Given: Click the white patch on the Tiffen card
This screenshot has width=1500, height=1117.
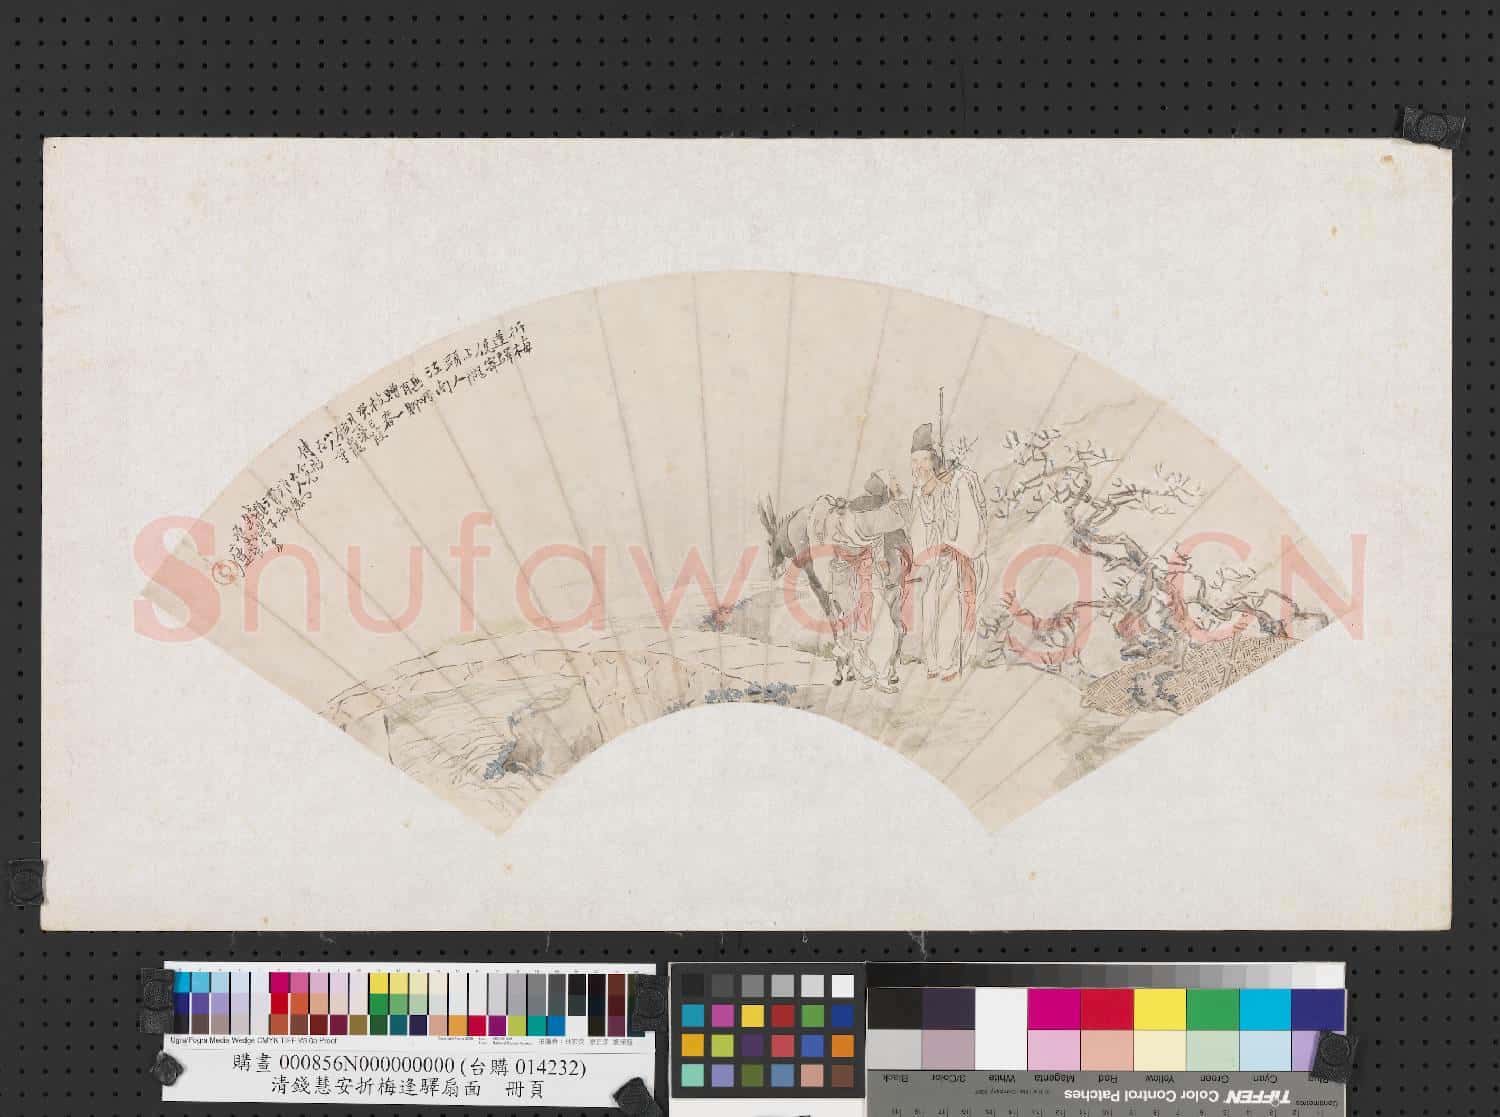Looking at the screenshot, I should pos(1000,1008).
